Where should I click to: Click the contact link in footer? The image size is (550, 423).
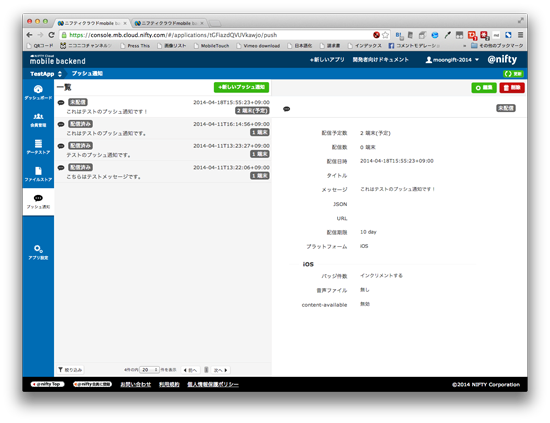pyautogui.click(x=136, y=384)
